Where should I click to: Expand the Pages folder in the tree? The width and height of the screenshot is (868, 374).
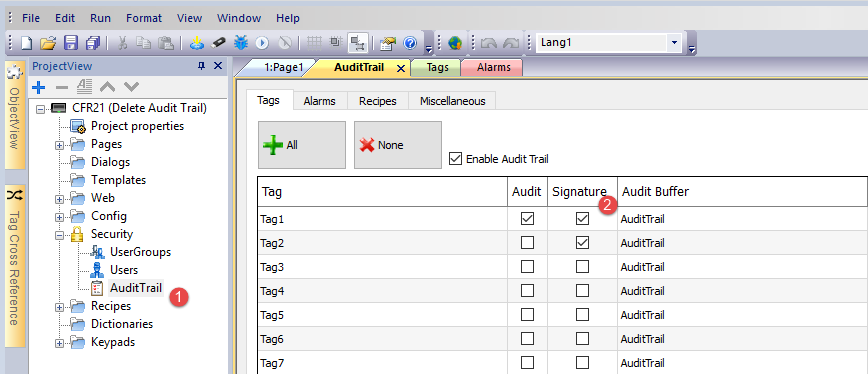point(60,145)
